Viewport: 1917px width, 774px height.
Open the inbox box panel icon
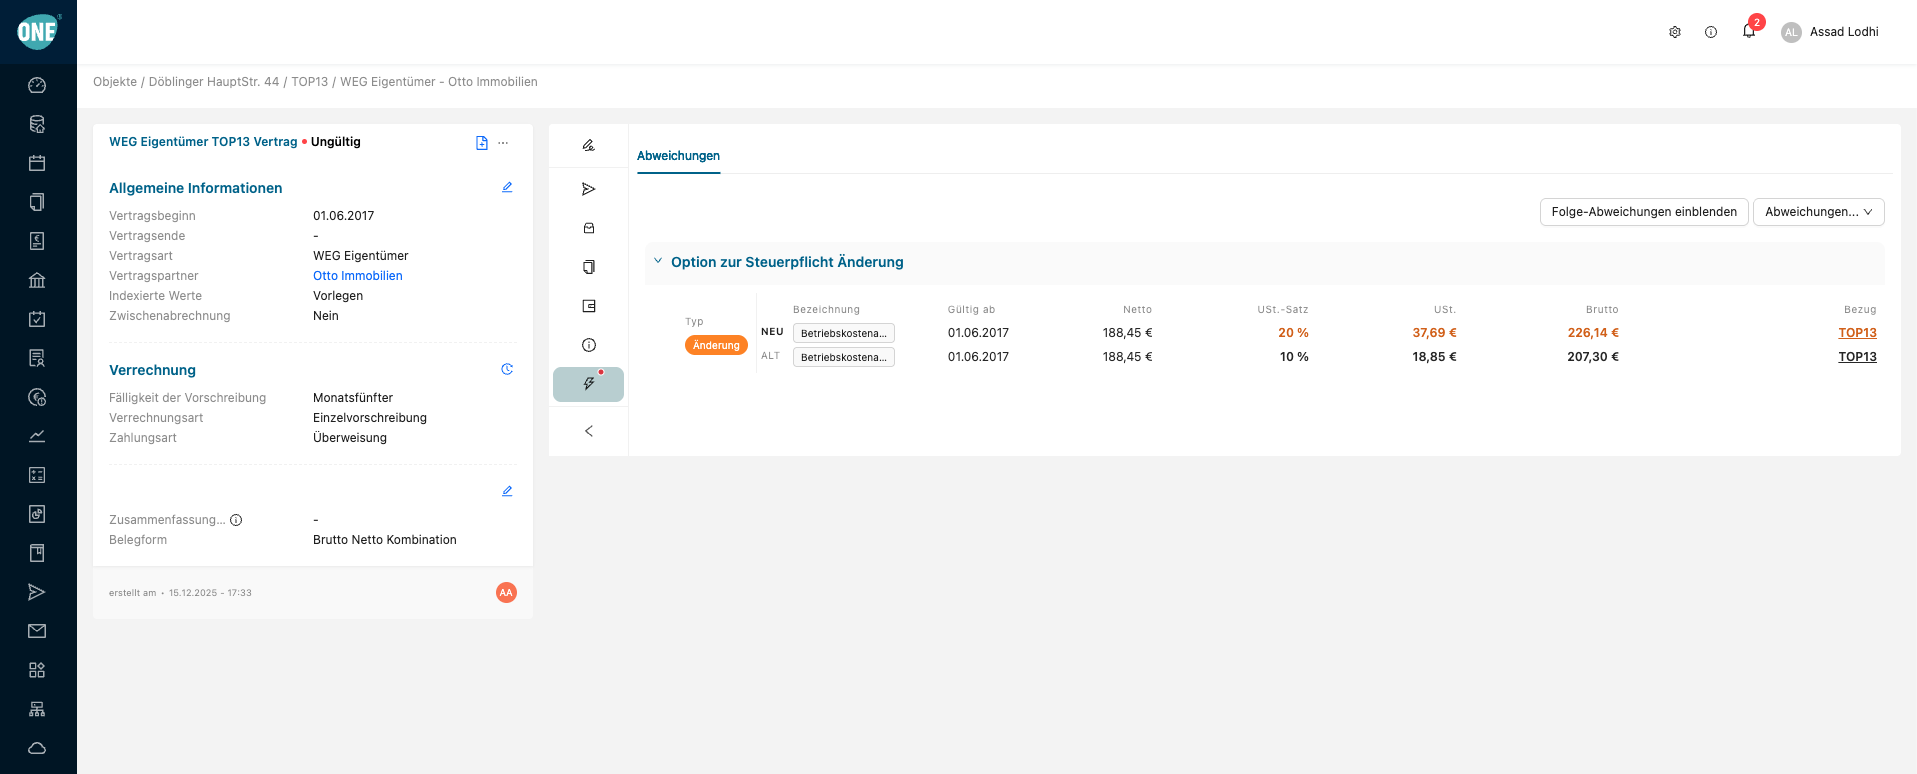tap(589, 228)
